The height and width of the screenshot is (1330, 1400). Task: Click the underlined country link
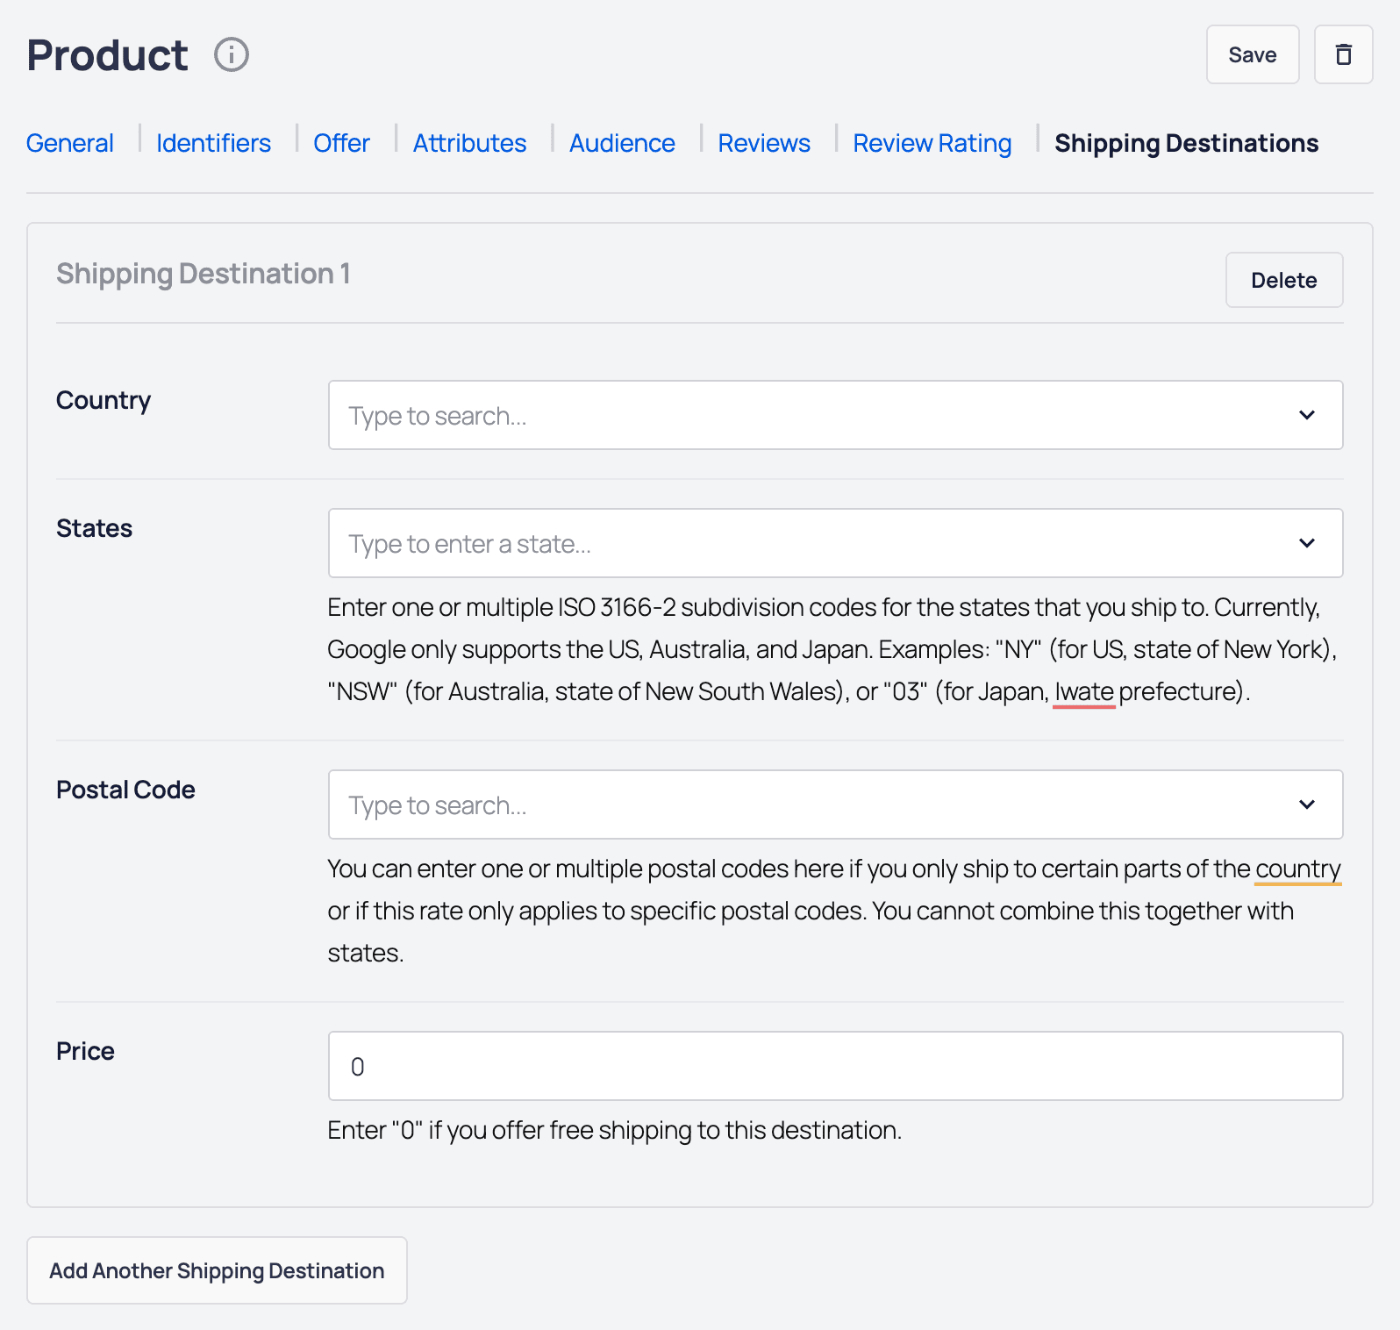[1297, 869]
